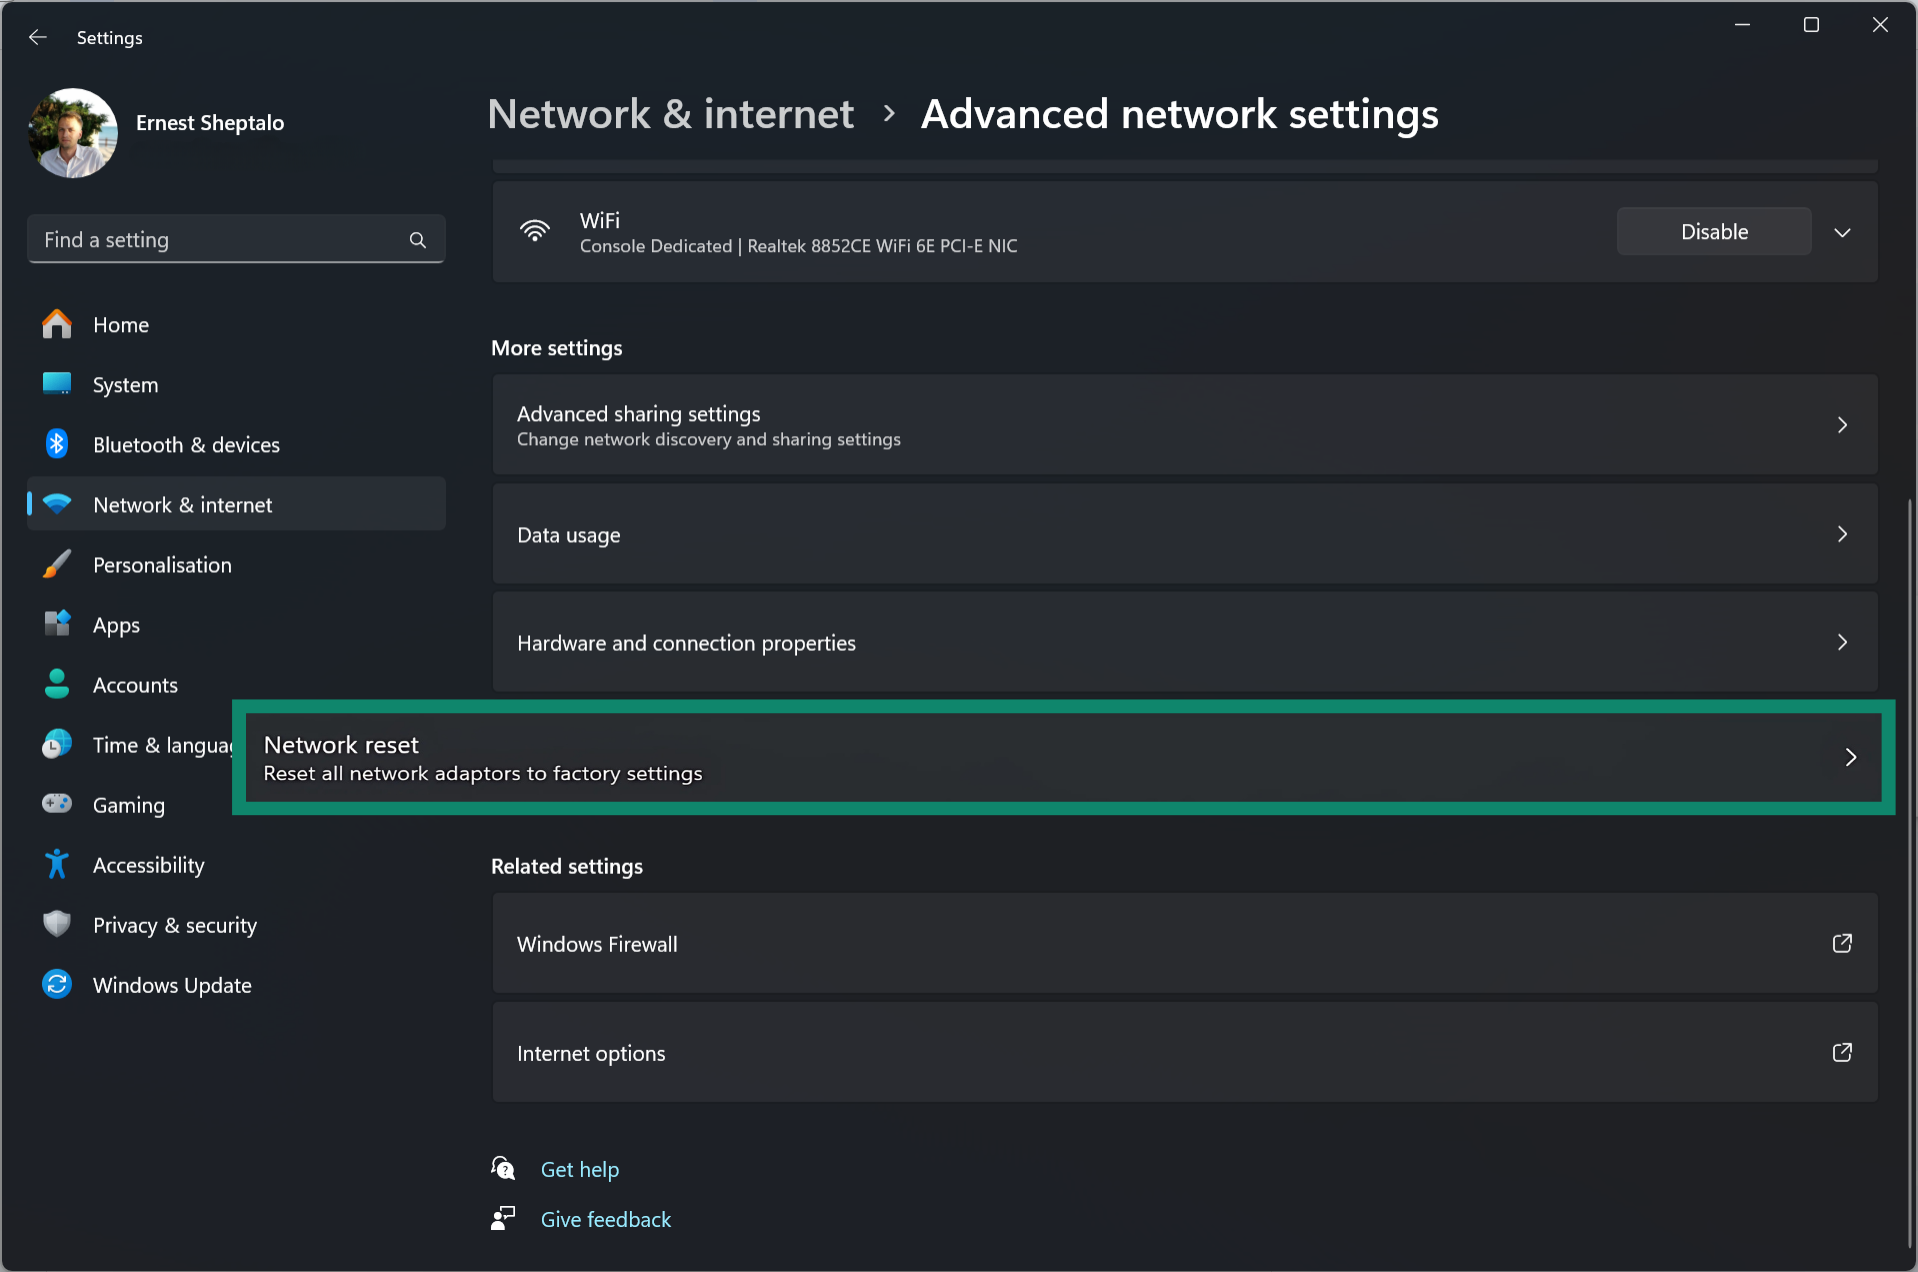Image resolution: width=1918 pixels, height=1272 pixels.
Task: Open the System settings icon in sidebar
Action: pos(57,384)
